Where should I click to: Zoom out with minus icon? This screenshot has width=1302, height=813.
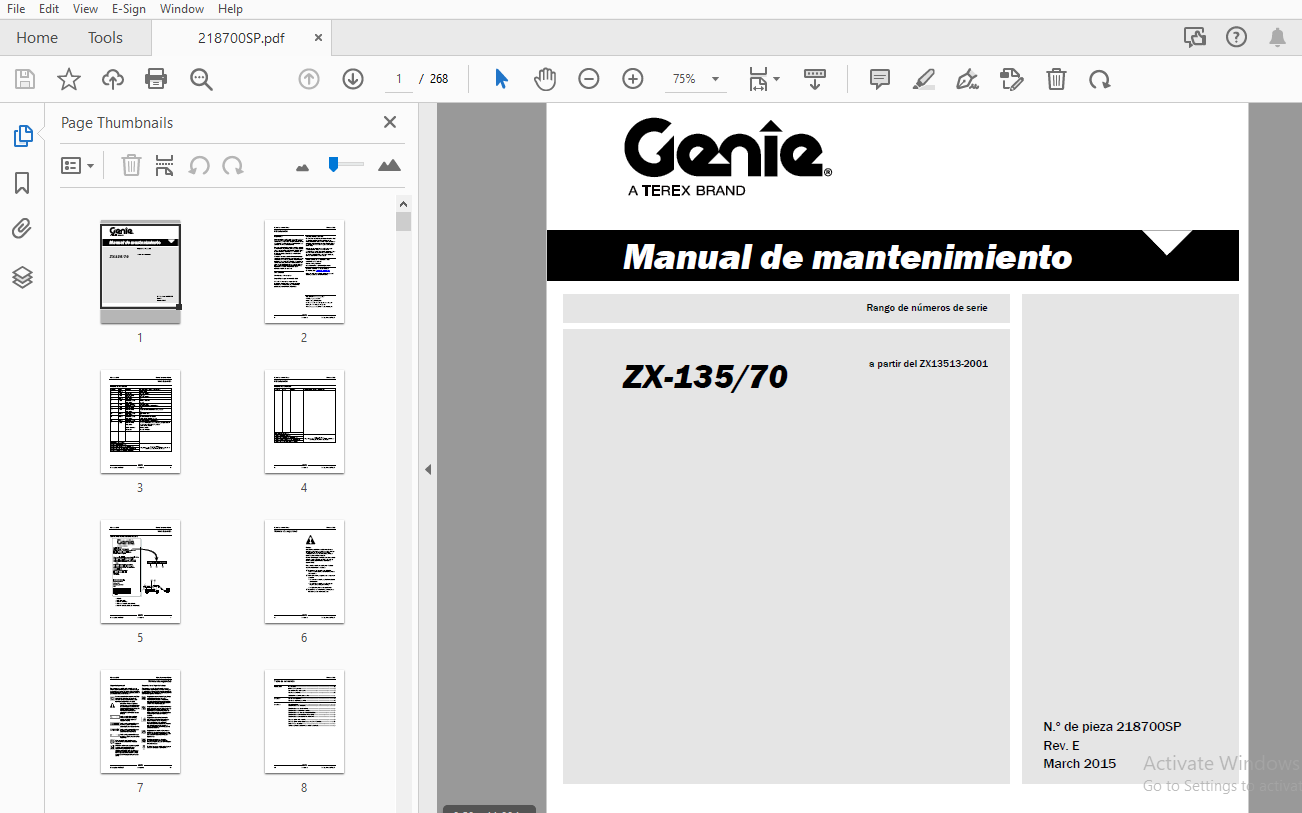pyautogui.click(x=589, y=79)
